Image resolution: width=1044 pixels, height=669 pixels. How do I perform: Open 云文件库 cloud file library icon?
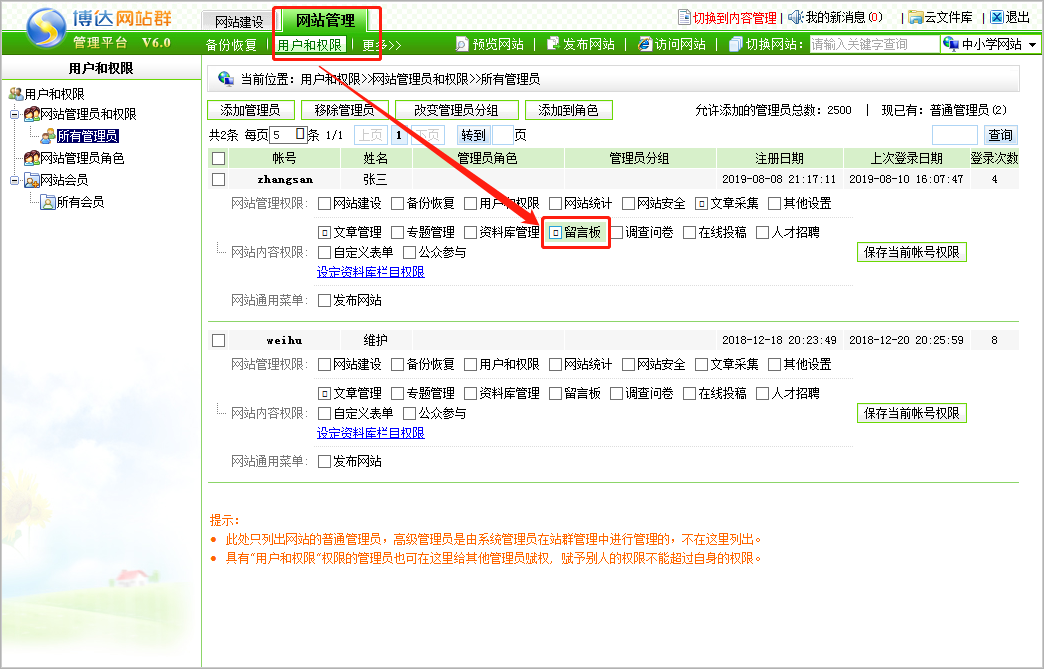tap(915, 17)
